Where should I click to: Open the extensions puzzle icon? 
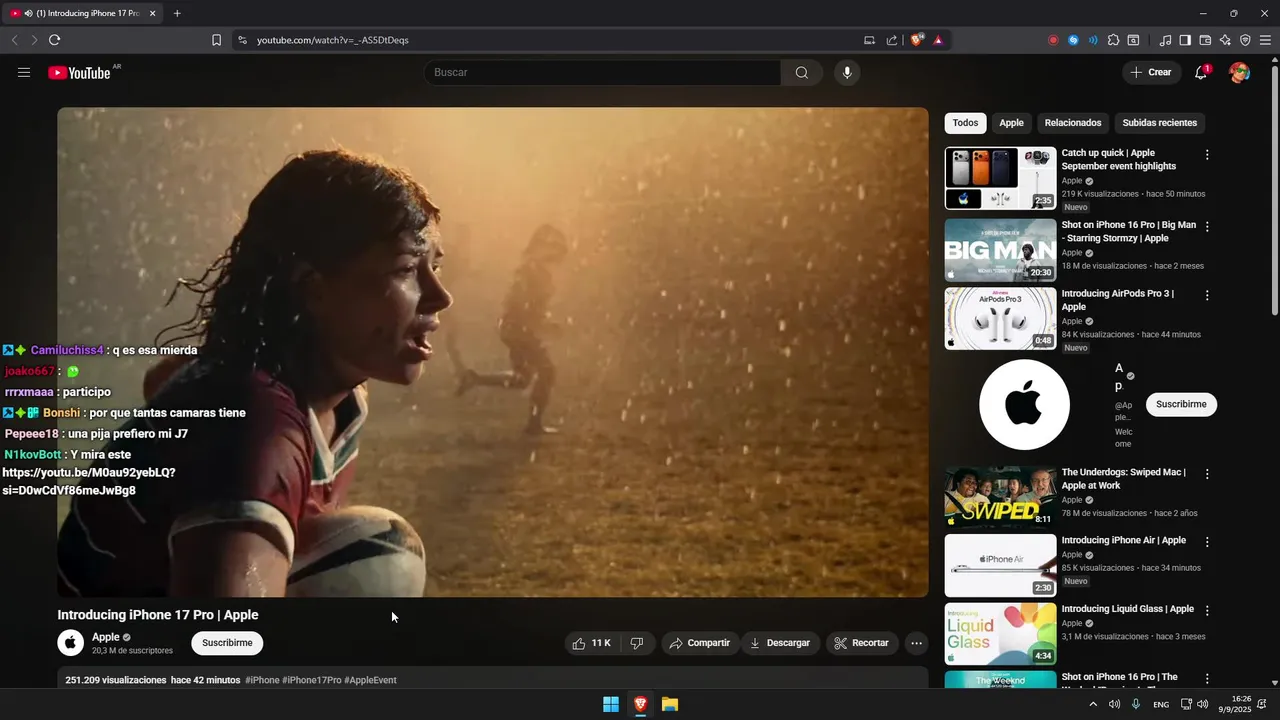(1113, 40)
